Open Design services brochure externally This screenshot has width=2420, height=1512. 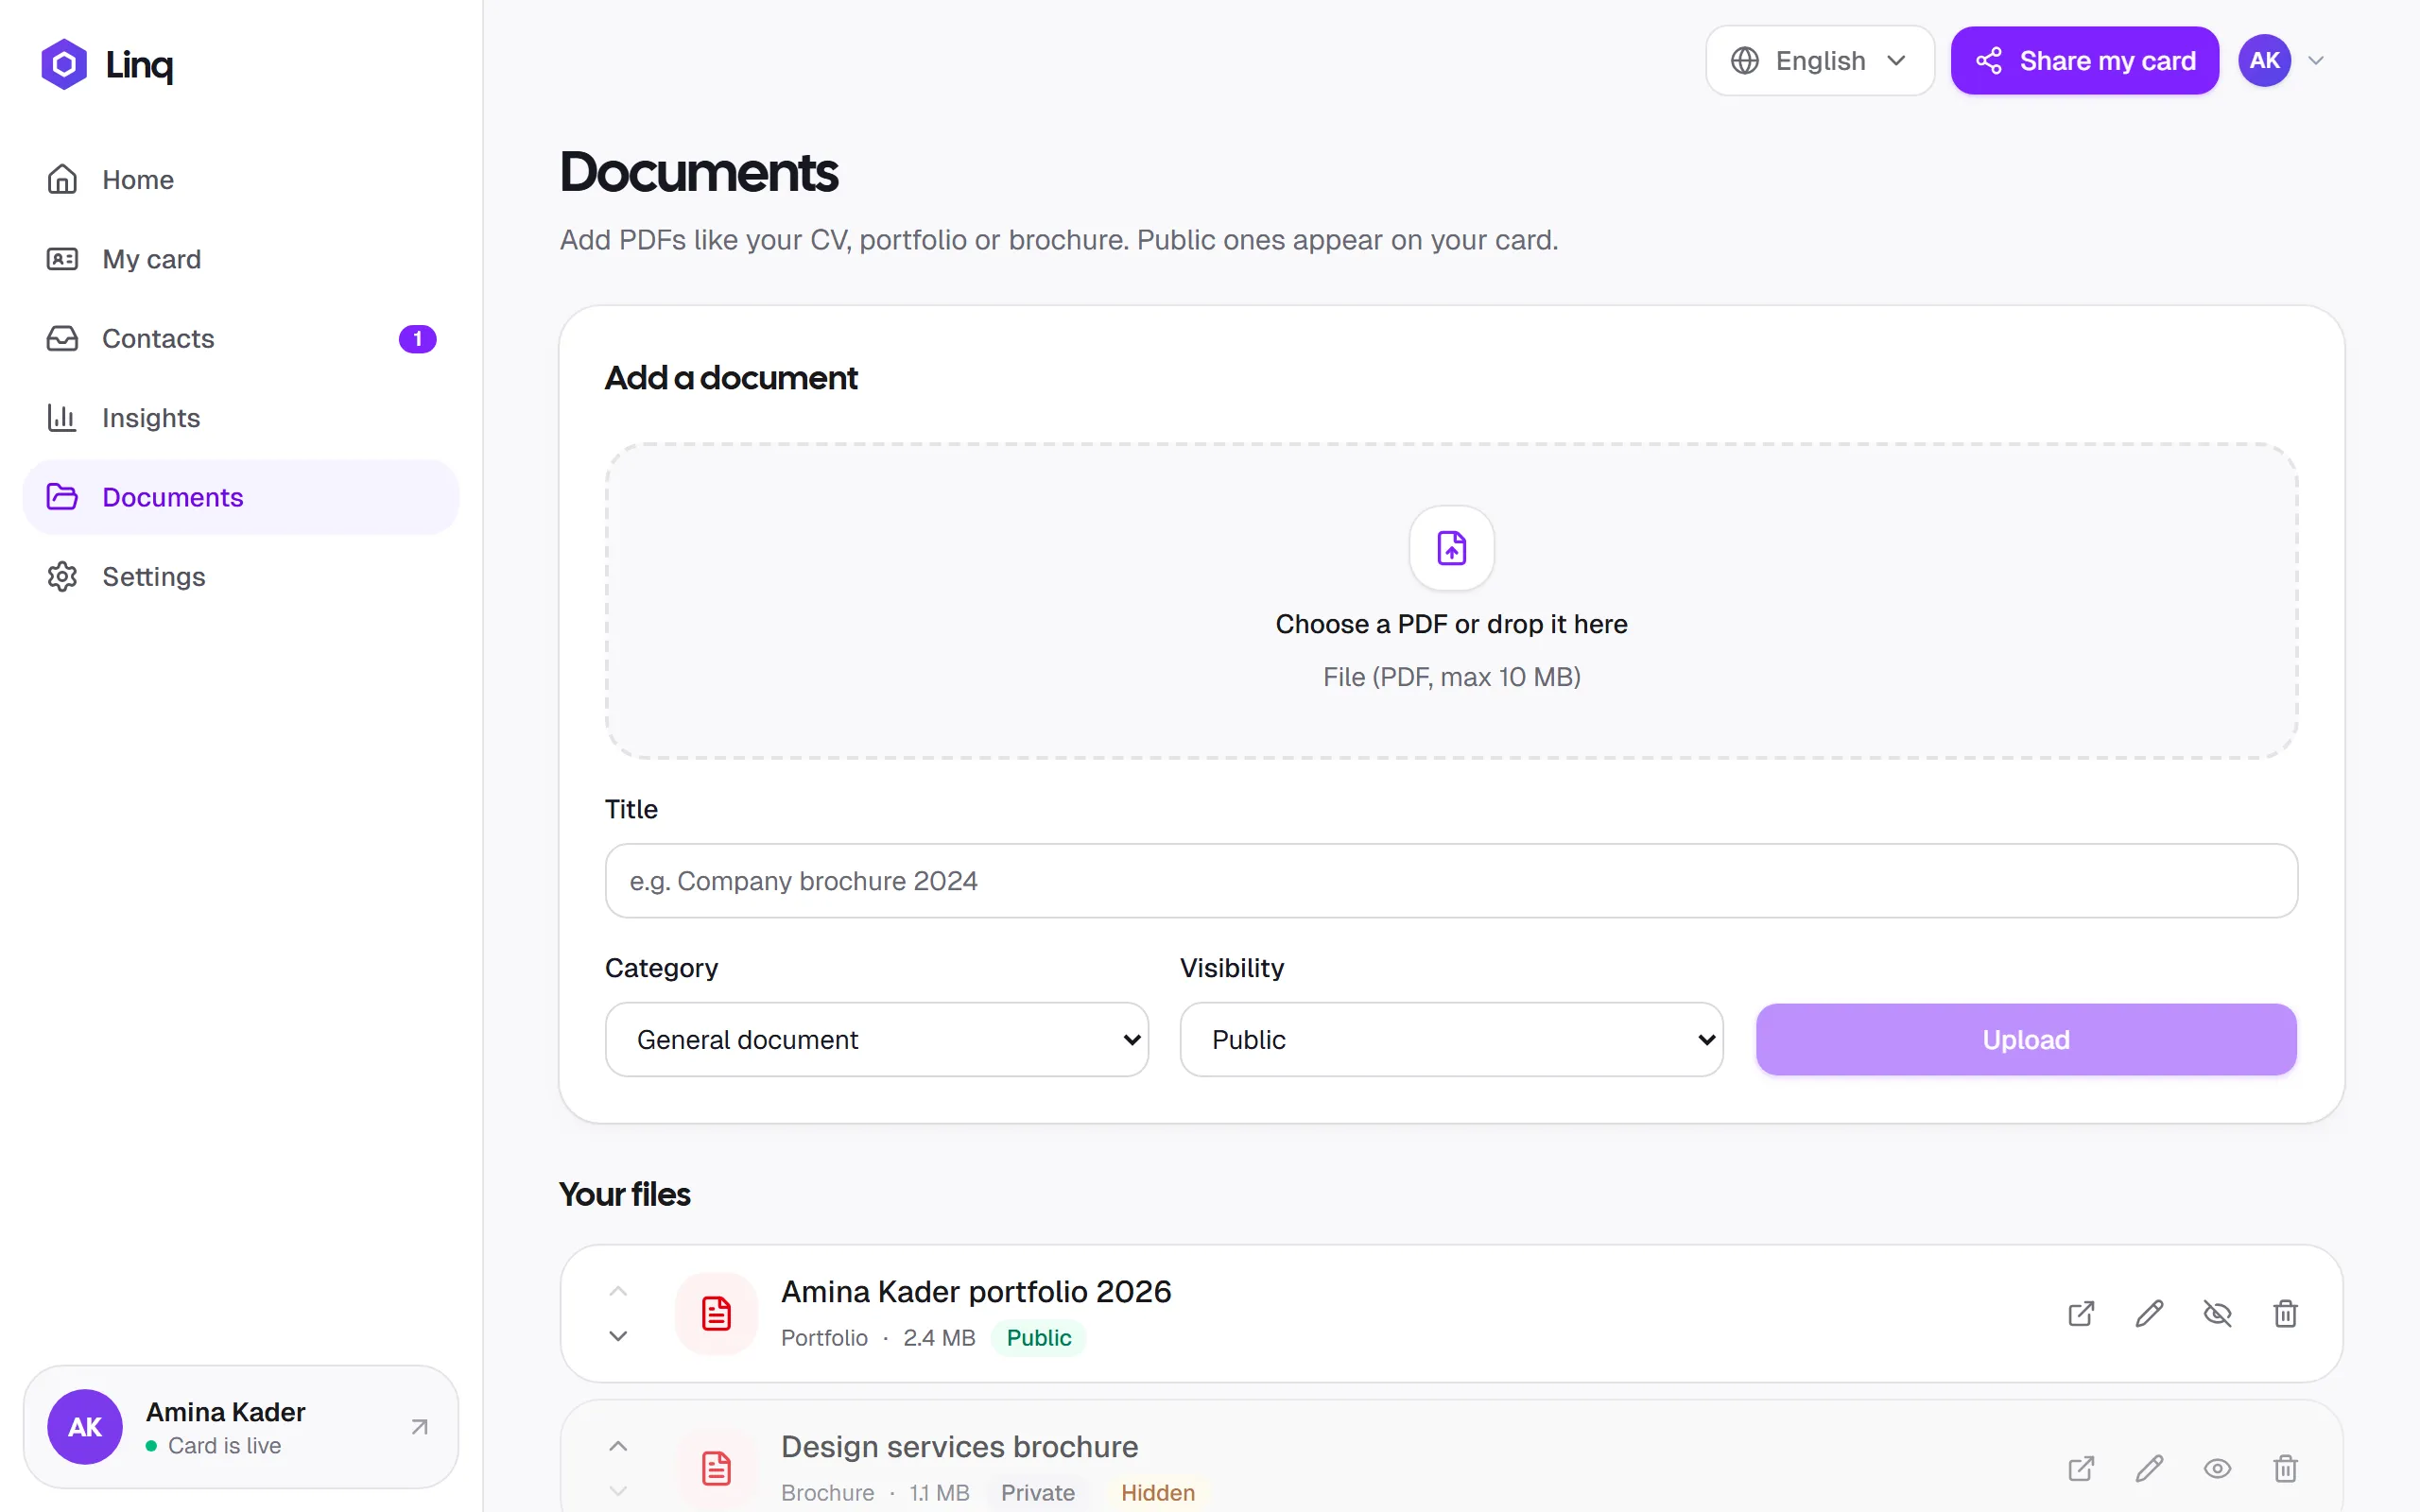point(2081,1469)
